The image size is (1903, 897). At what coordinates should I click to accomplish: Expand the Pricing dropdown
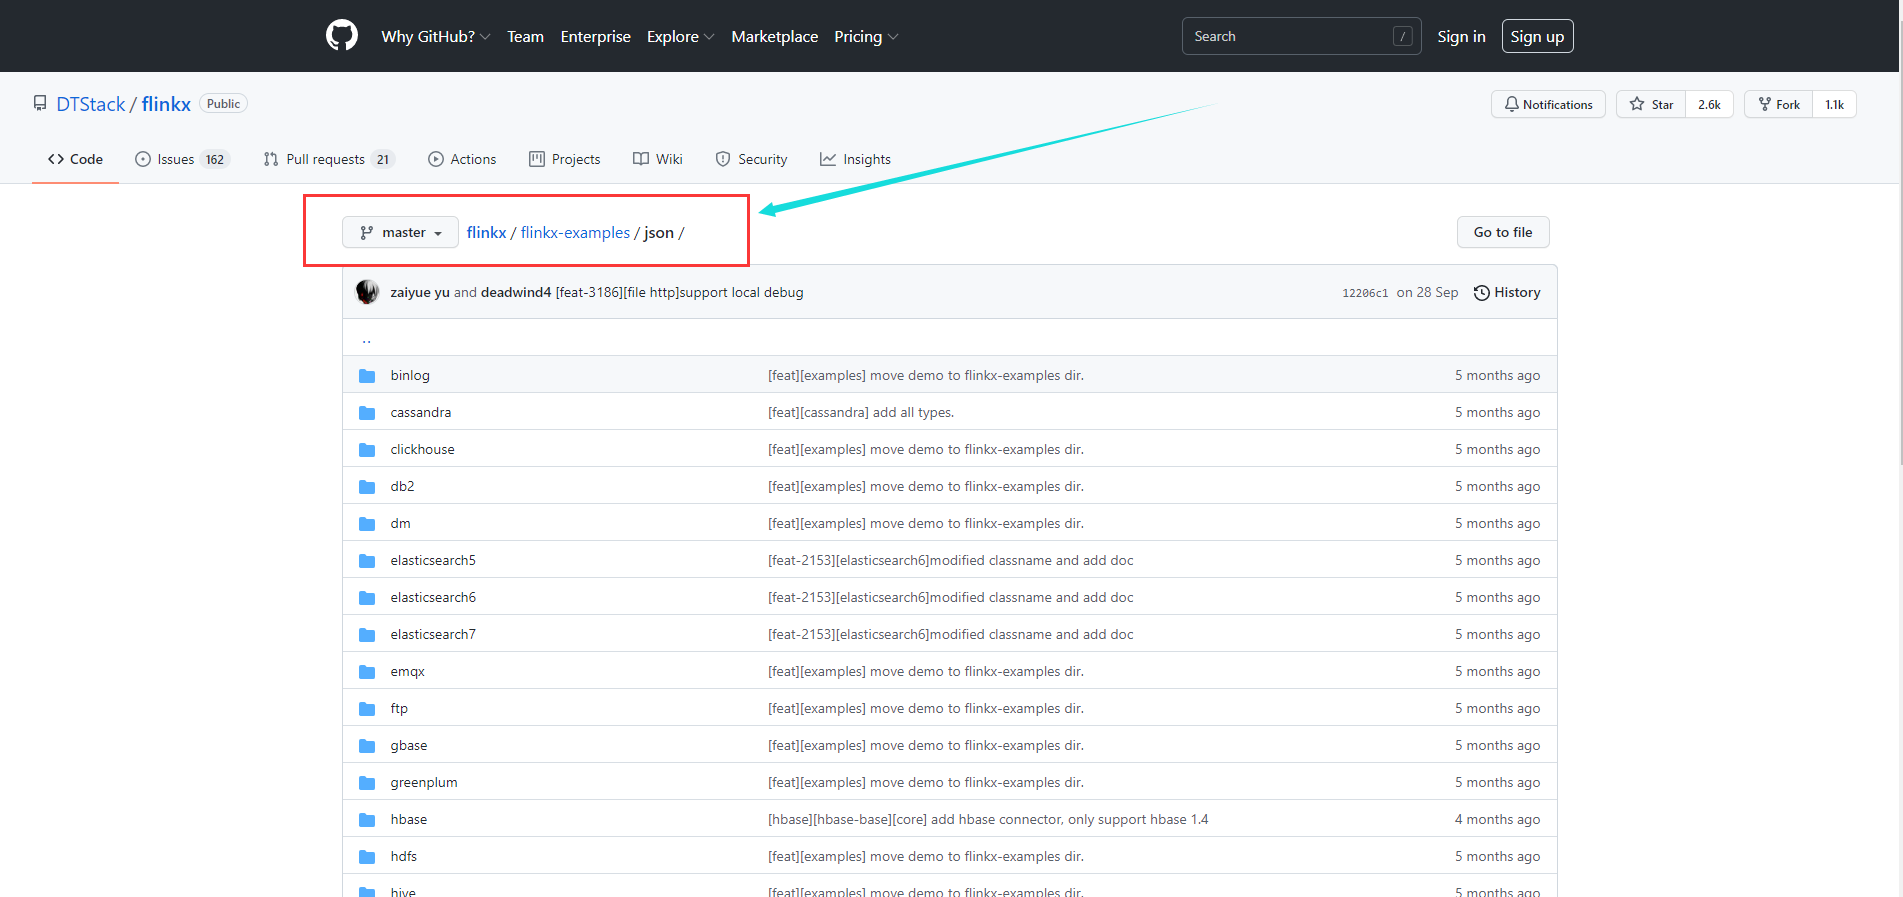tap(866, 36)
